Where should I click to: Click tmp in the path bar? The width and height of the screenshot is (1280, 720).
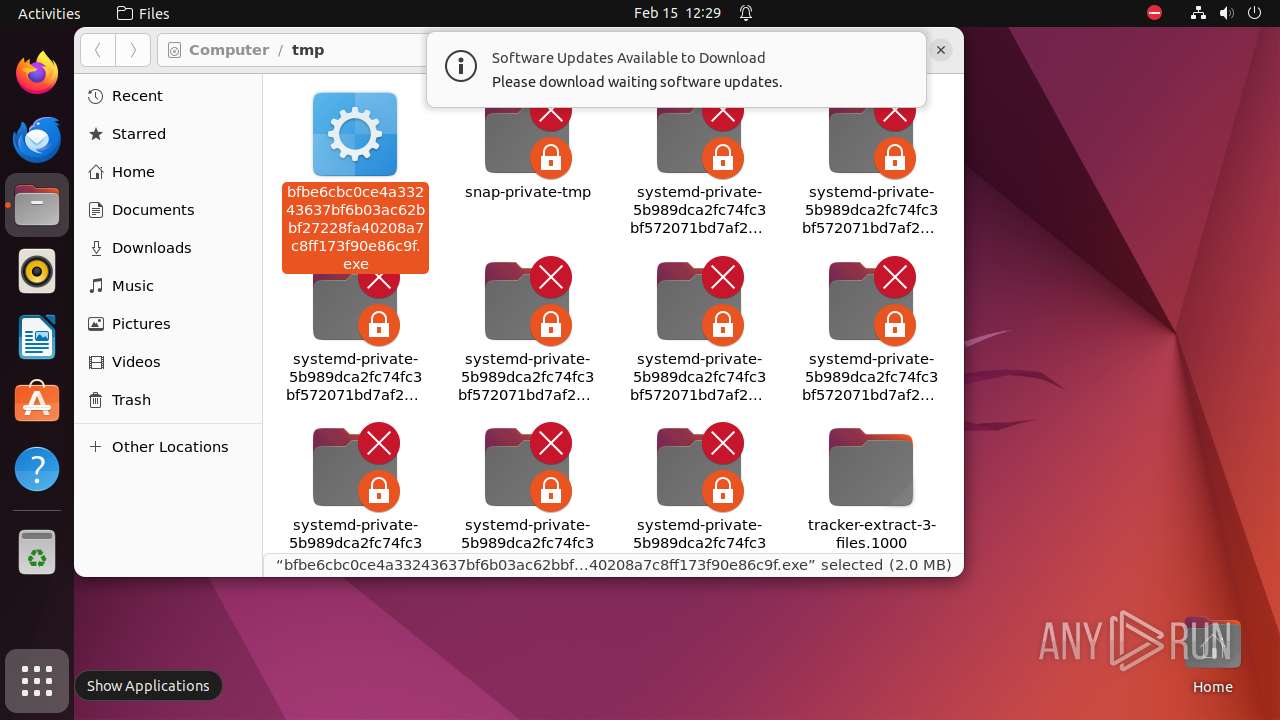coord(308,50)
